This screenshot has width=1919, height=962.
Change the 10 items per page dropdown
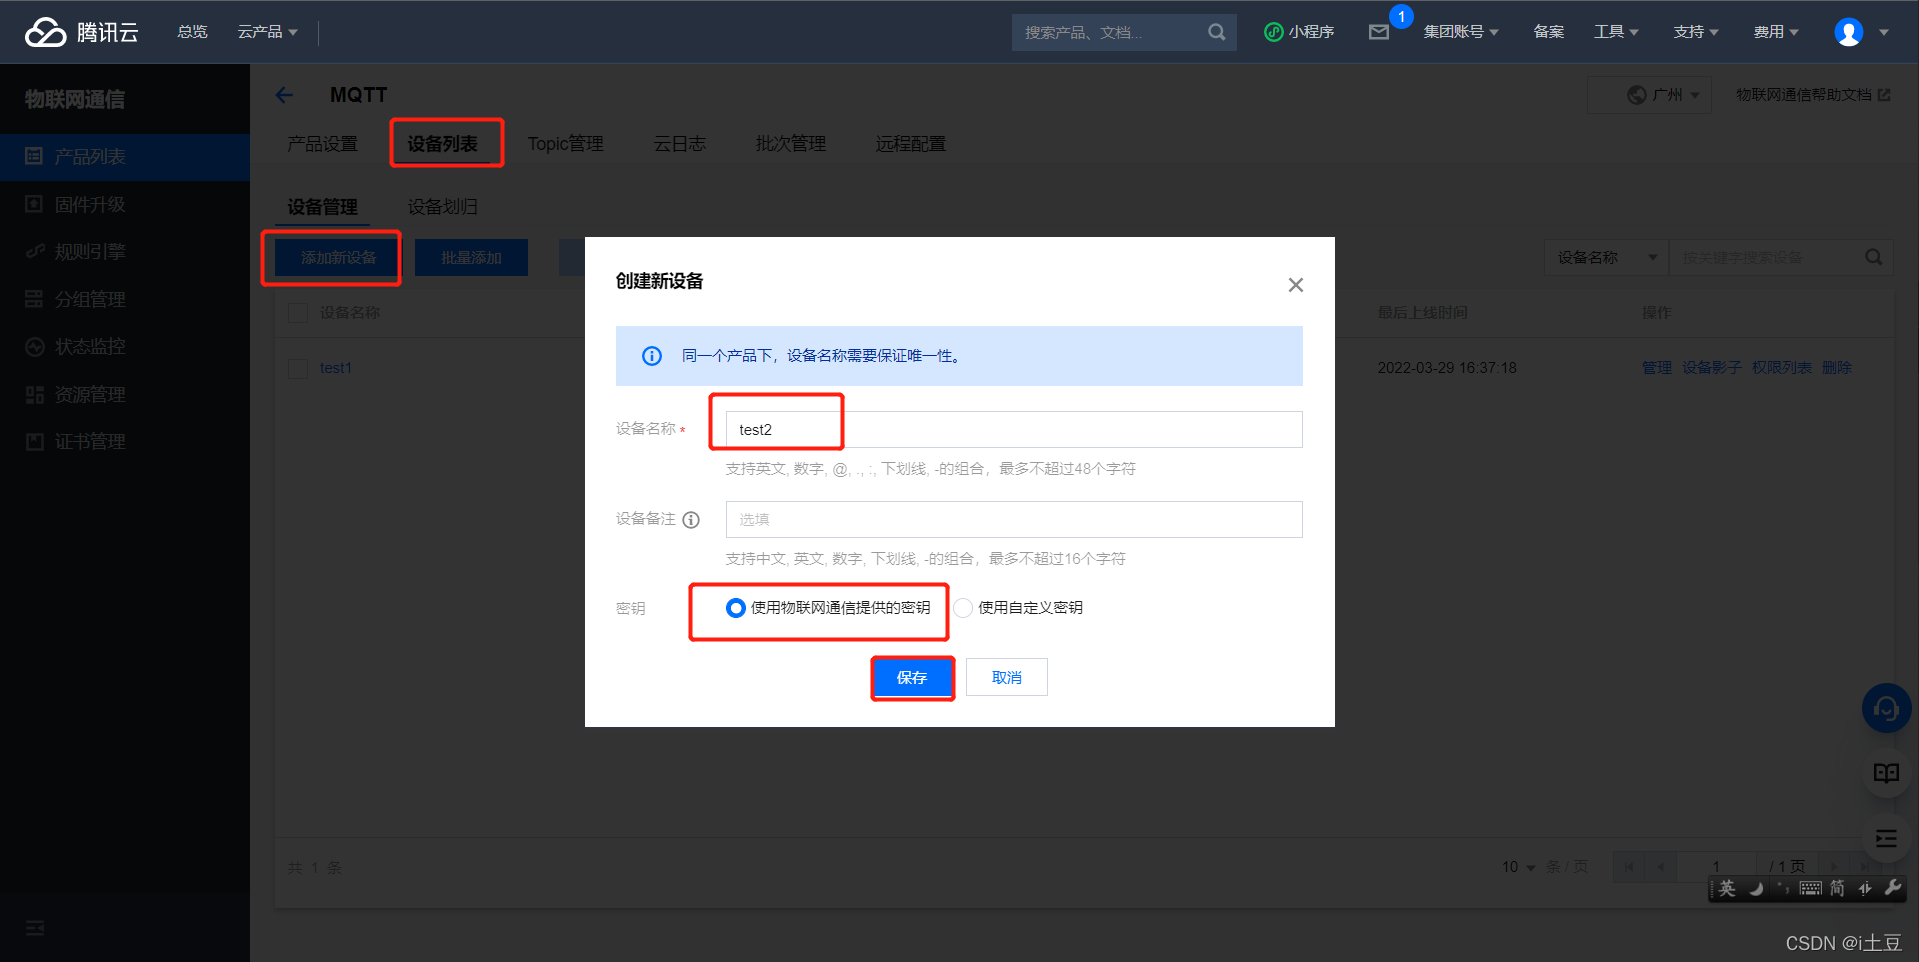(1518, 867)
